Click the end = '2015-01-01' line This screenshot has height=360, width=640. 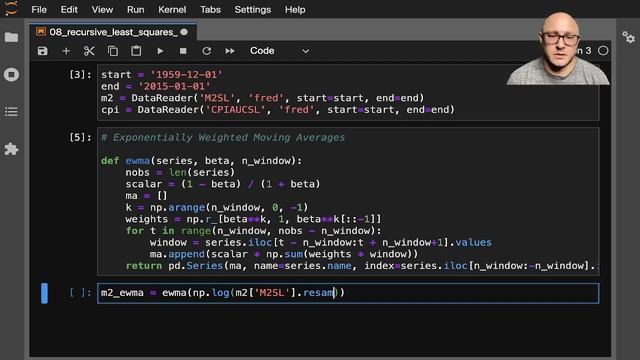[x=156, y=87]
